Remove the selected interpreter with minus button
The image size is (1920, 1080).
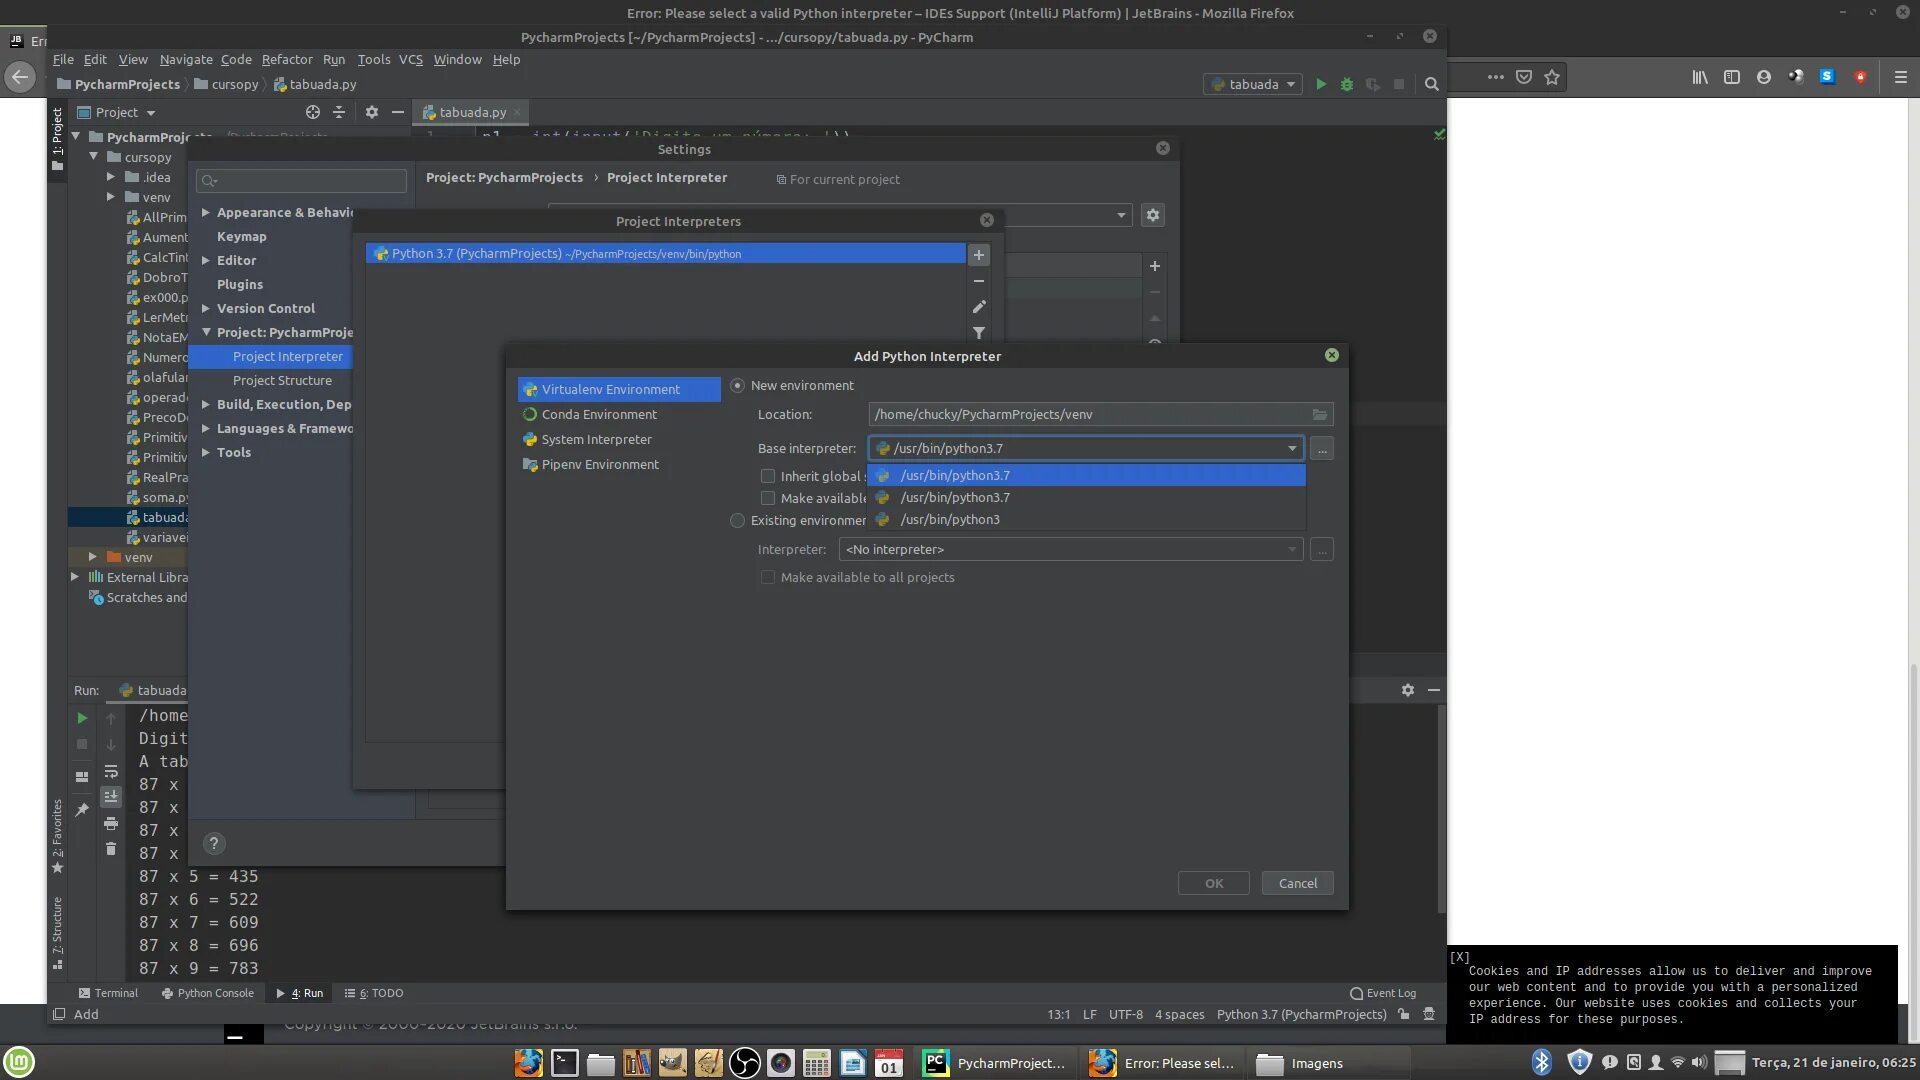pyautogui.click(x=979, y=282)
